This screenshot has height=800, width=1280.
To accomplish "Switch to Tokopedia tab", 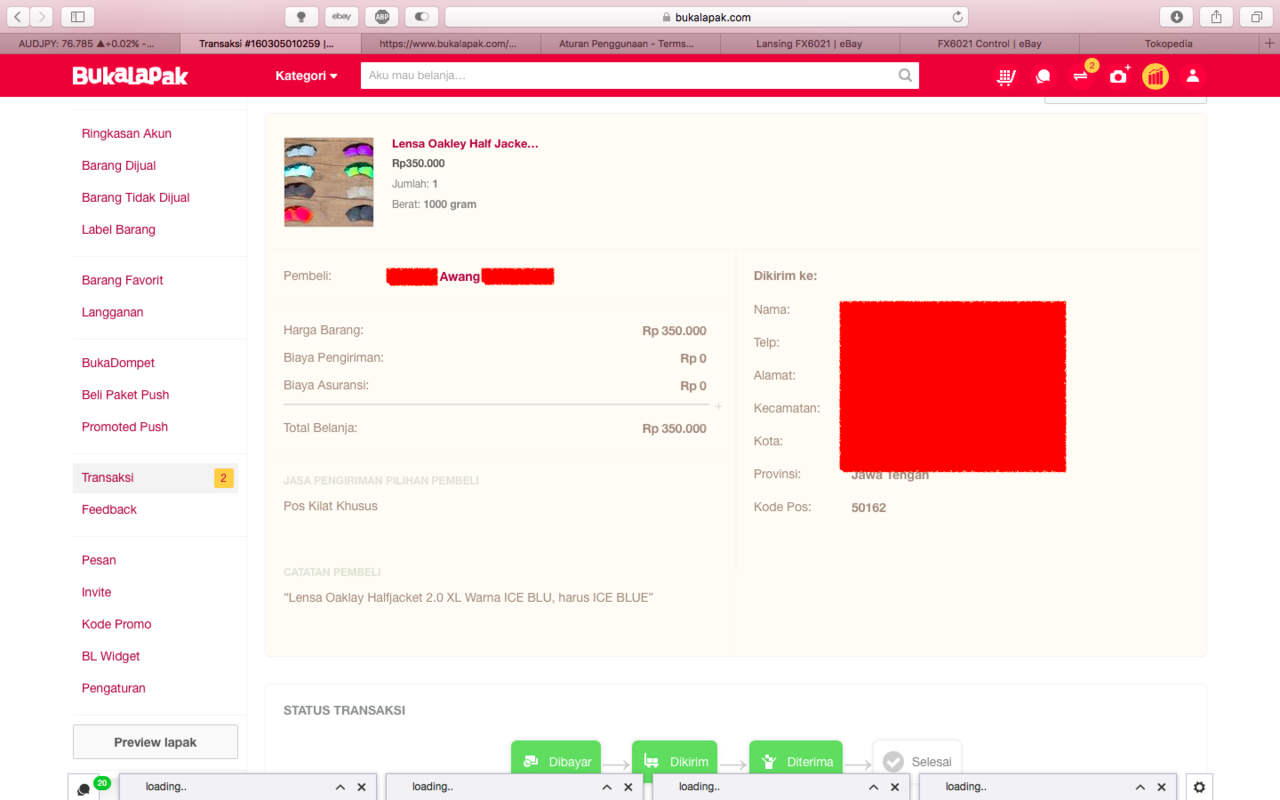I will pos(1170,44).
